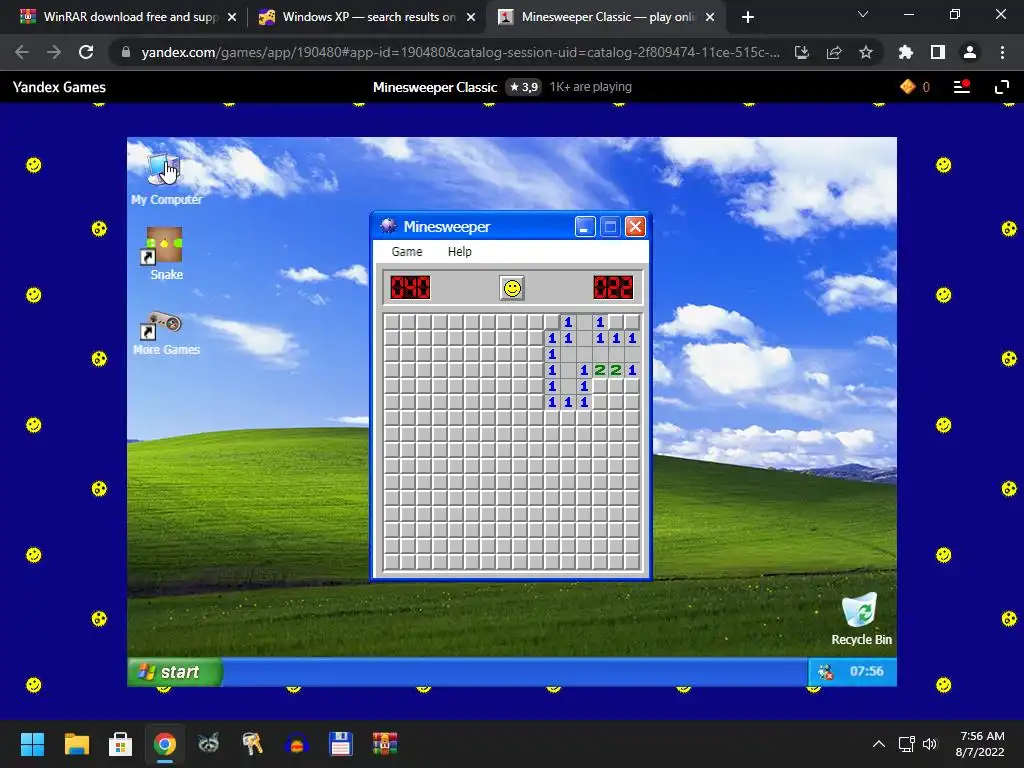Click the 3,9 star rating badge
Image resolution: width=1024 pixels, height=768 pixels.
(x=523, y=87)
